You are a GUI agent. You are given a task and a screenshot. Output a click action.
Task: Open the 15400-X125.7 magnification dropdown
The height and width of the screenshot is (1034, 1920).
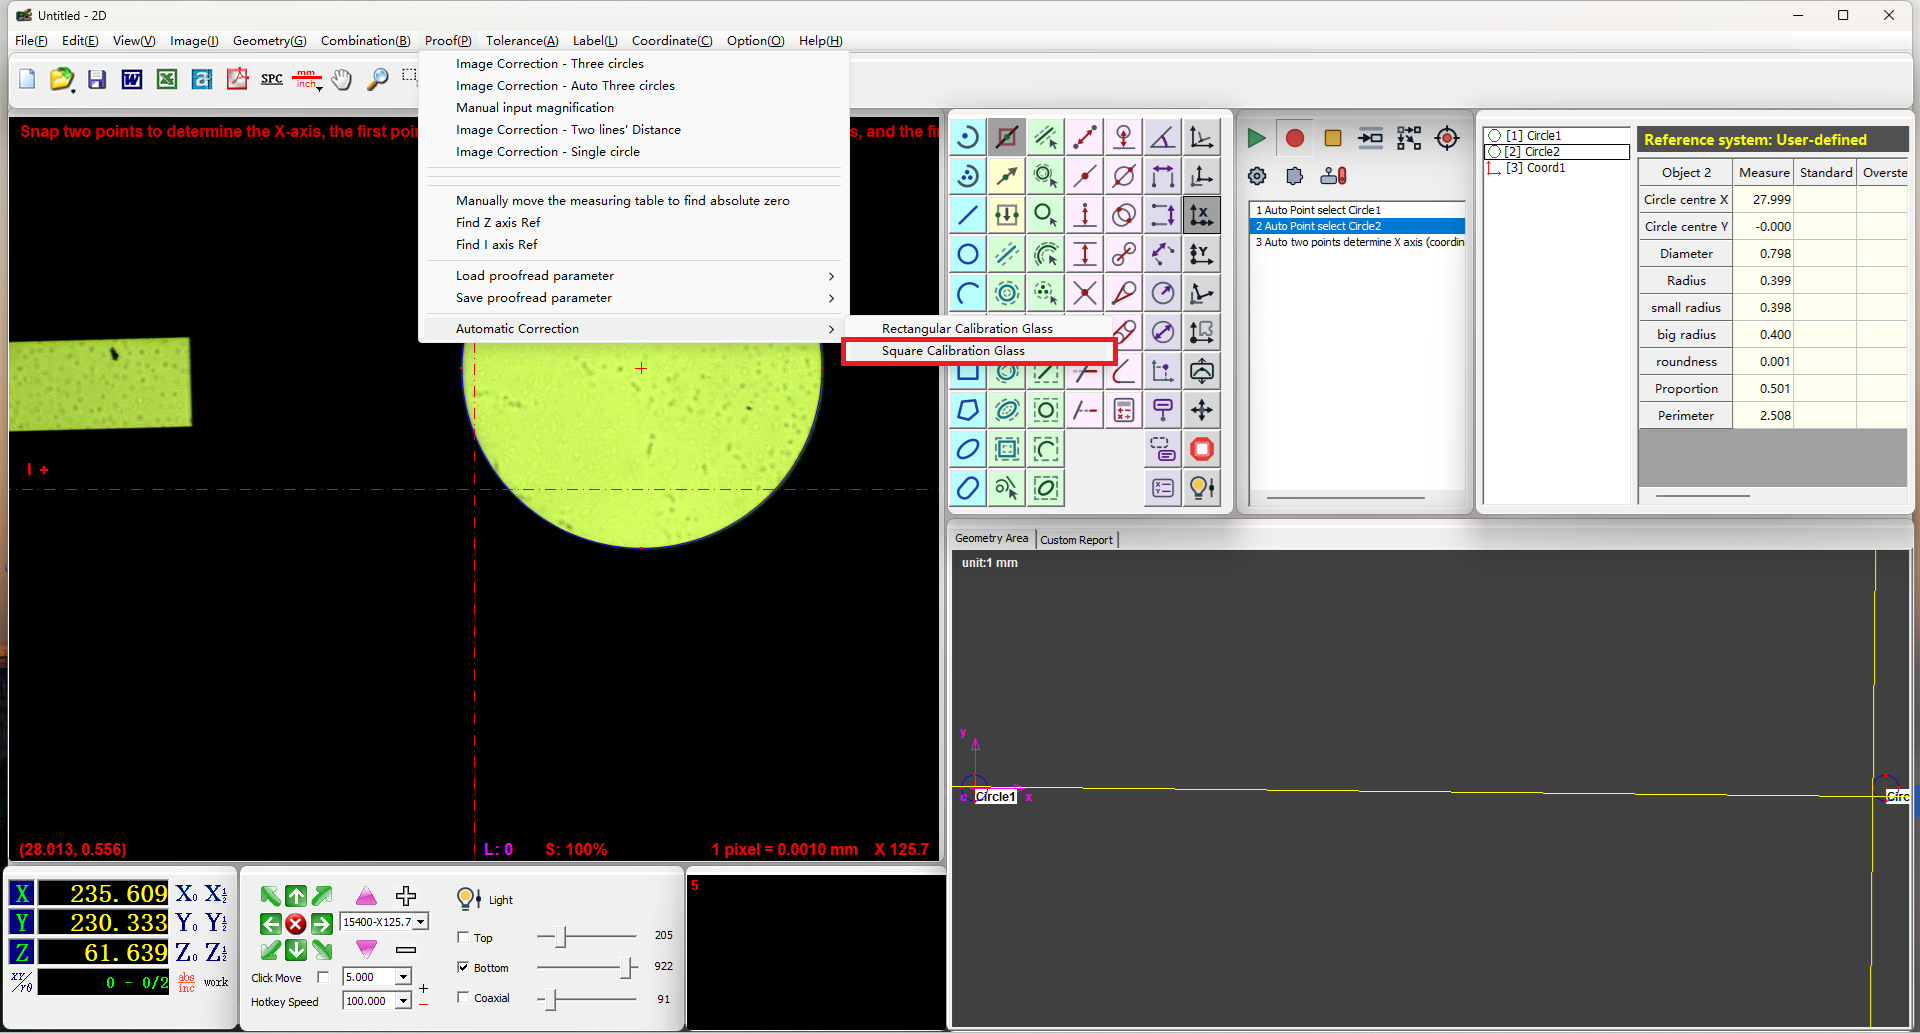421,922
